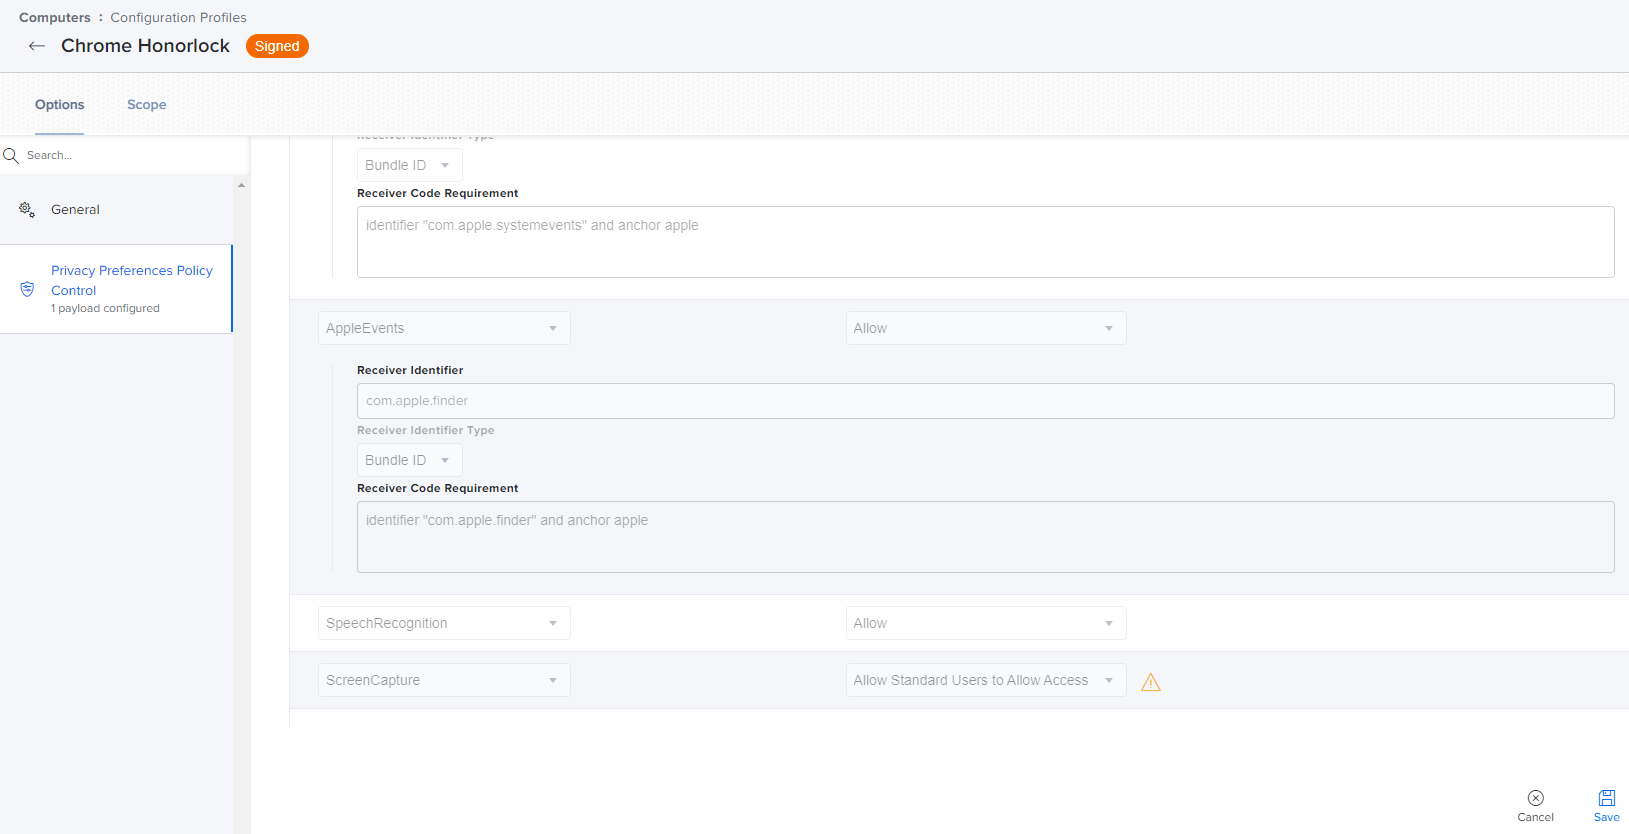Image resolution: width=1629 pixels, height=834 pixels.
Task: Open the ScreenCapture service dropdown
Action: [444, 680]
